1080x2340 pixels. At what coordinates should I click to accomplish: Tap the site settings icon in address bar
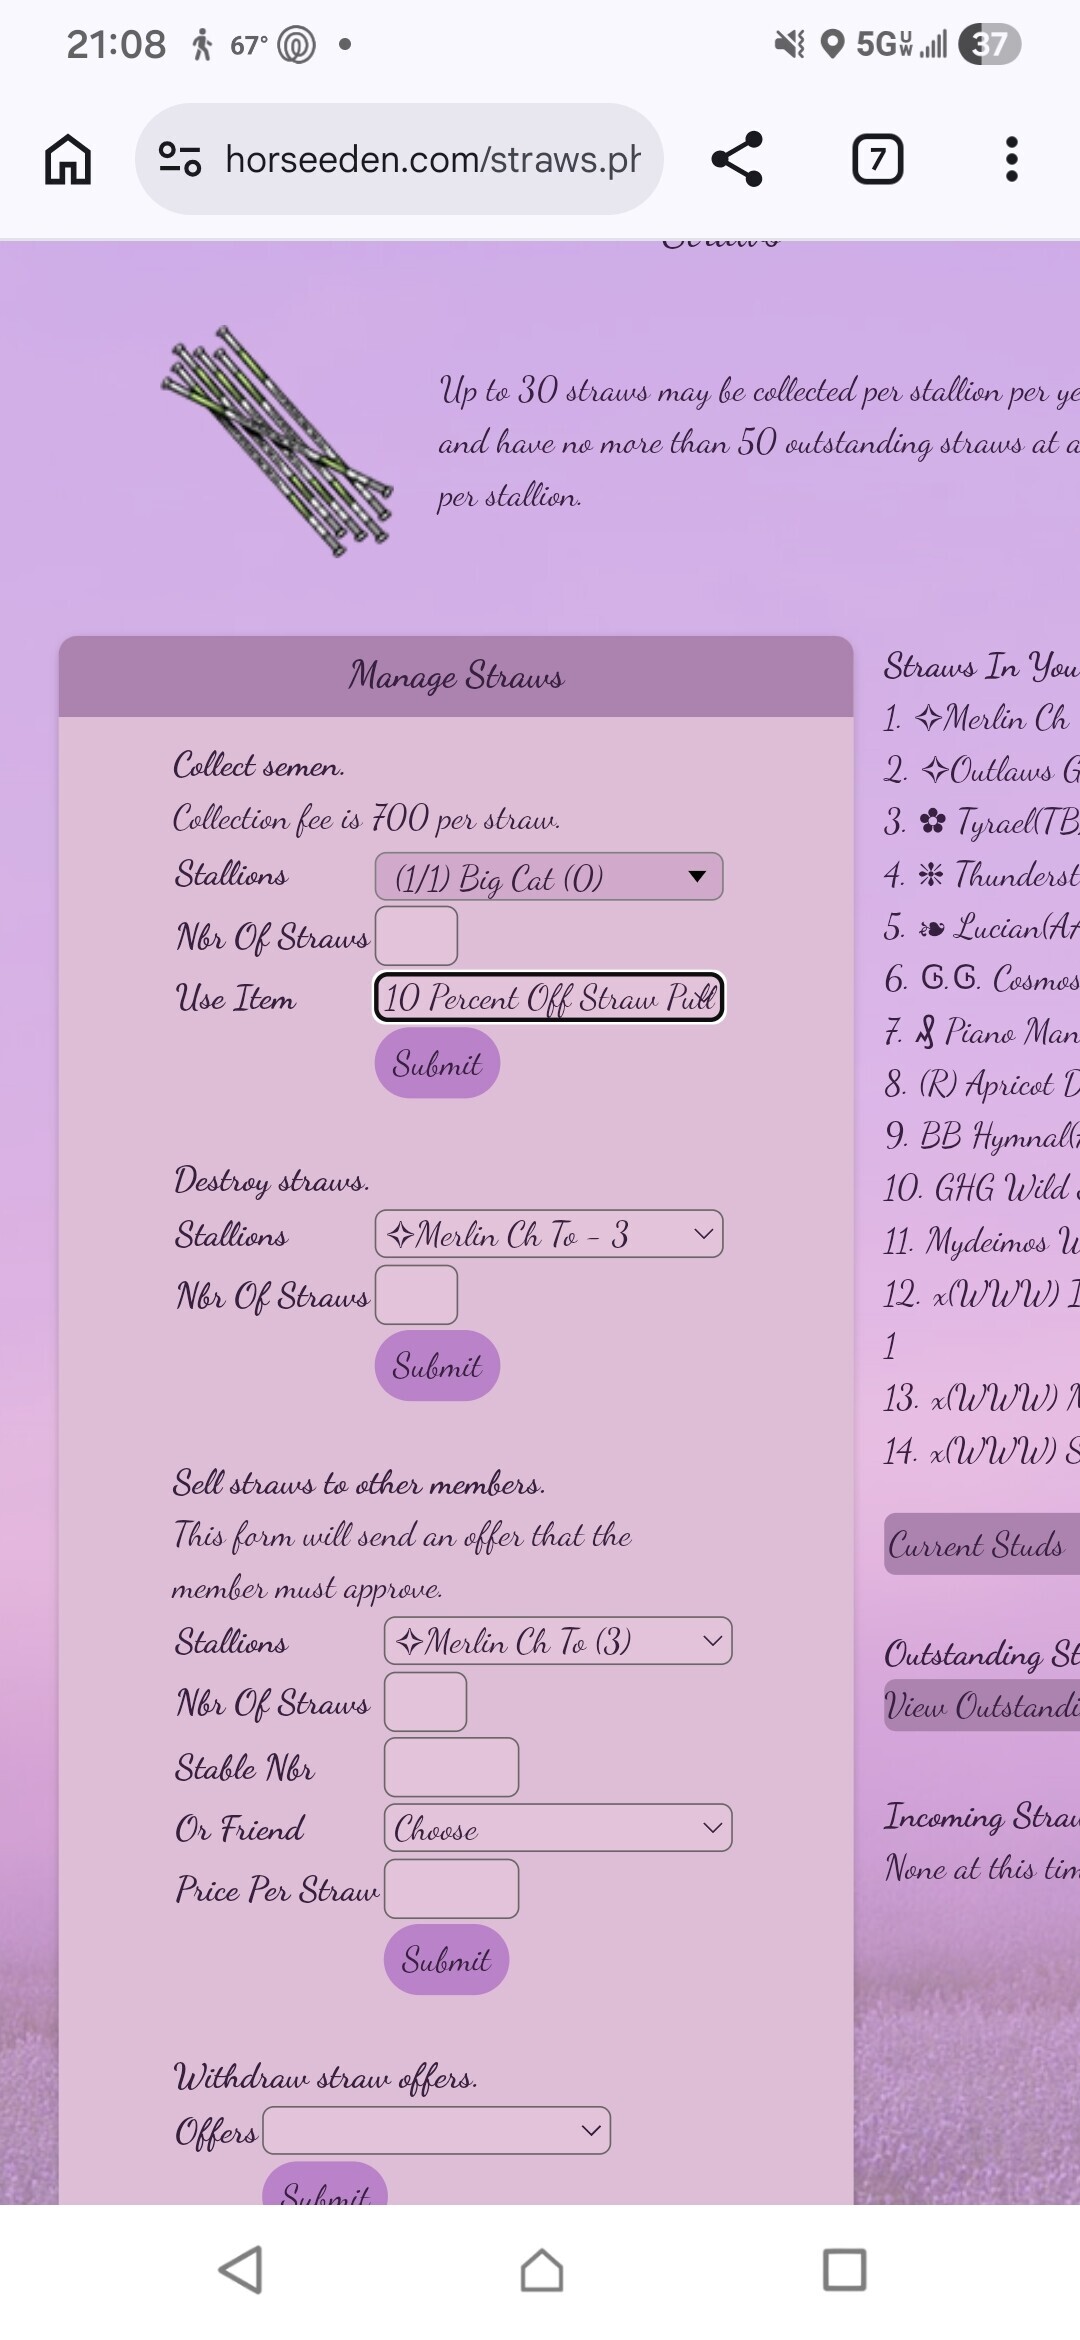click(180, 159)
